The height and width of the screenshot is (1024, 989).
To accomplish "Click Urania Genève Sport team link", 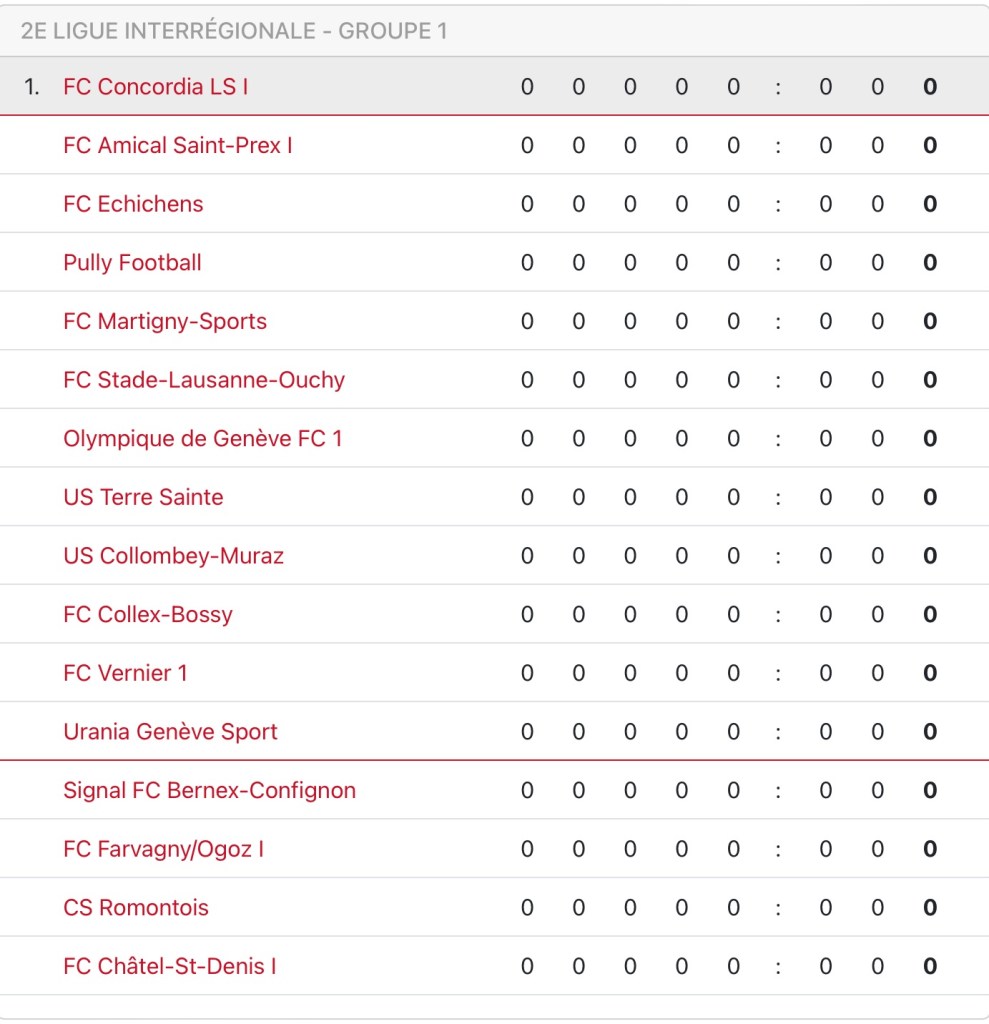I will [x=170, y=732].
